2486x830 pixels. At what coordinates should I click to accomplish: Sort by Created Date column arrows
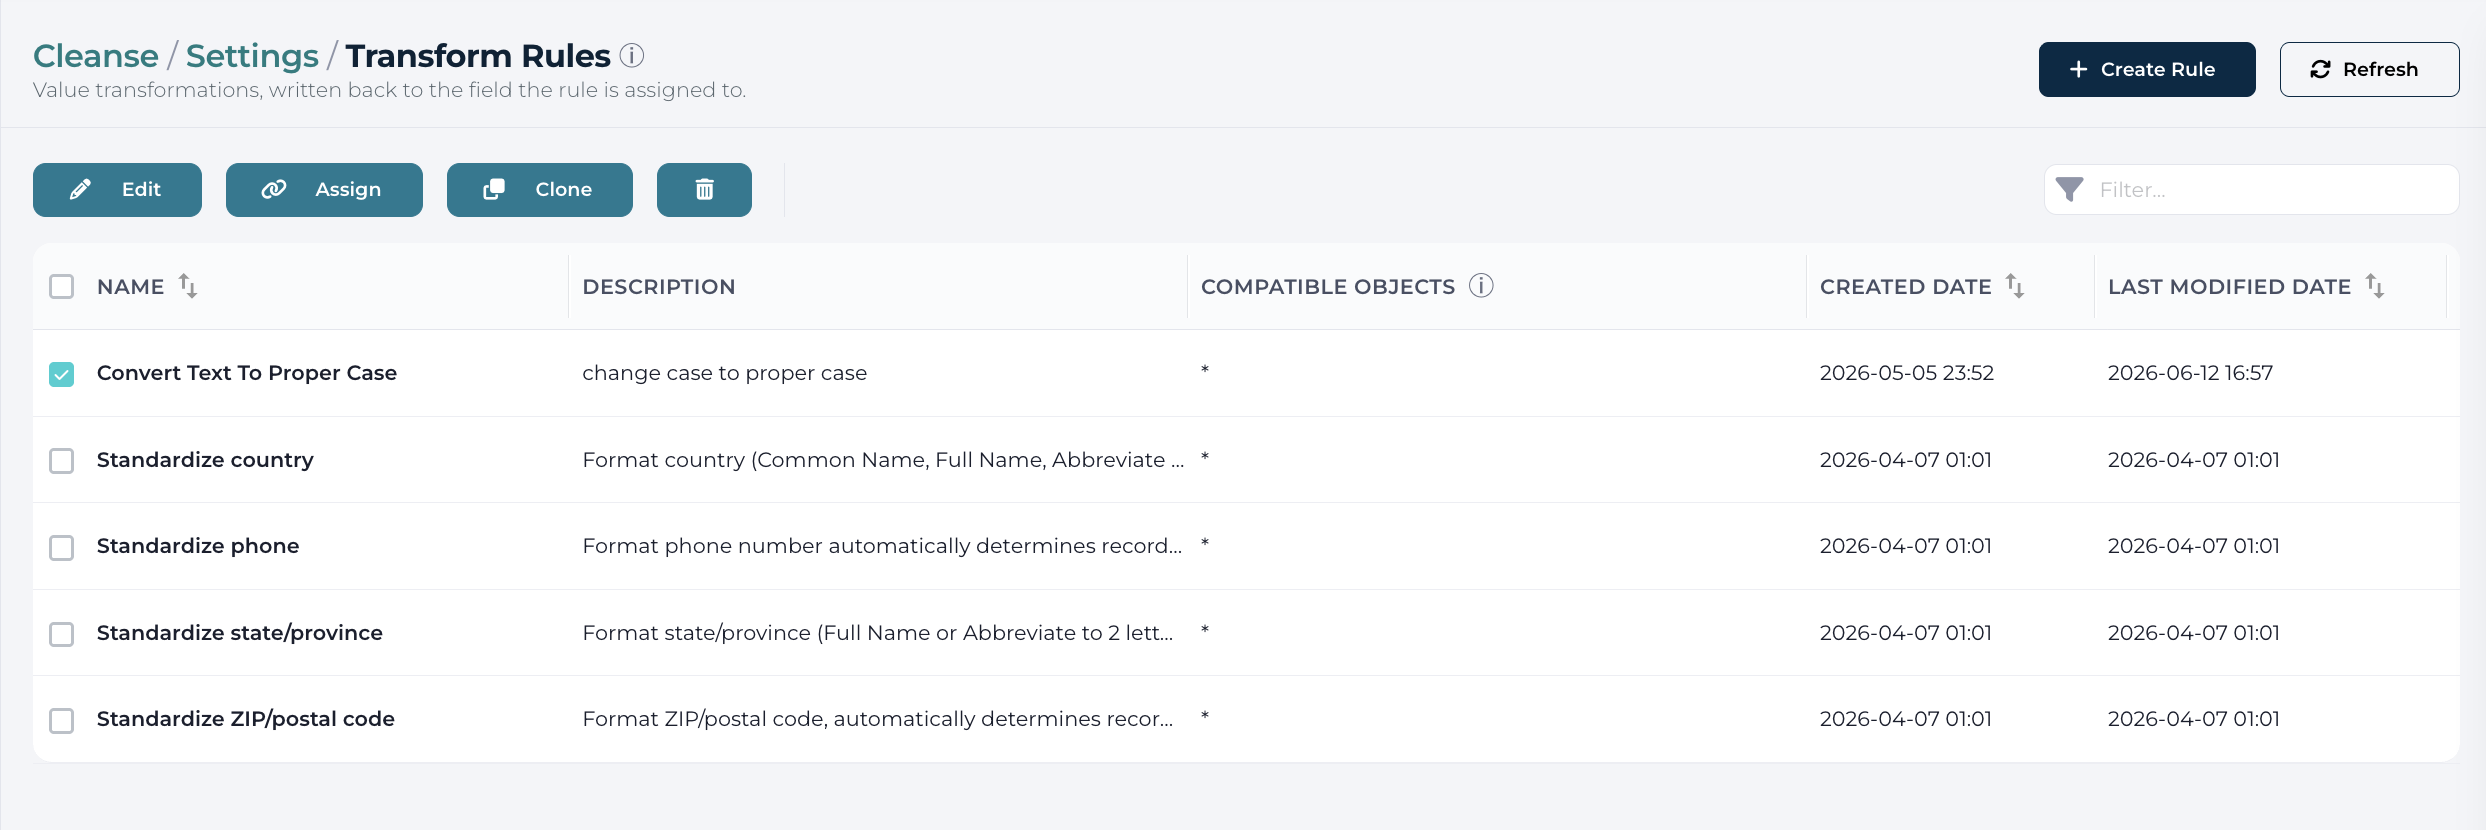2015,286
